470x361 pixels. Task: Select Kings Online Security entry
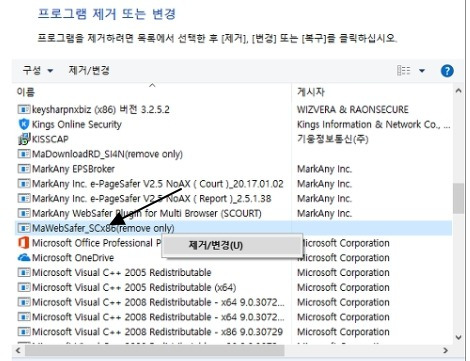tap(77, 124)
